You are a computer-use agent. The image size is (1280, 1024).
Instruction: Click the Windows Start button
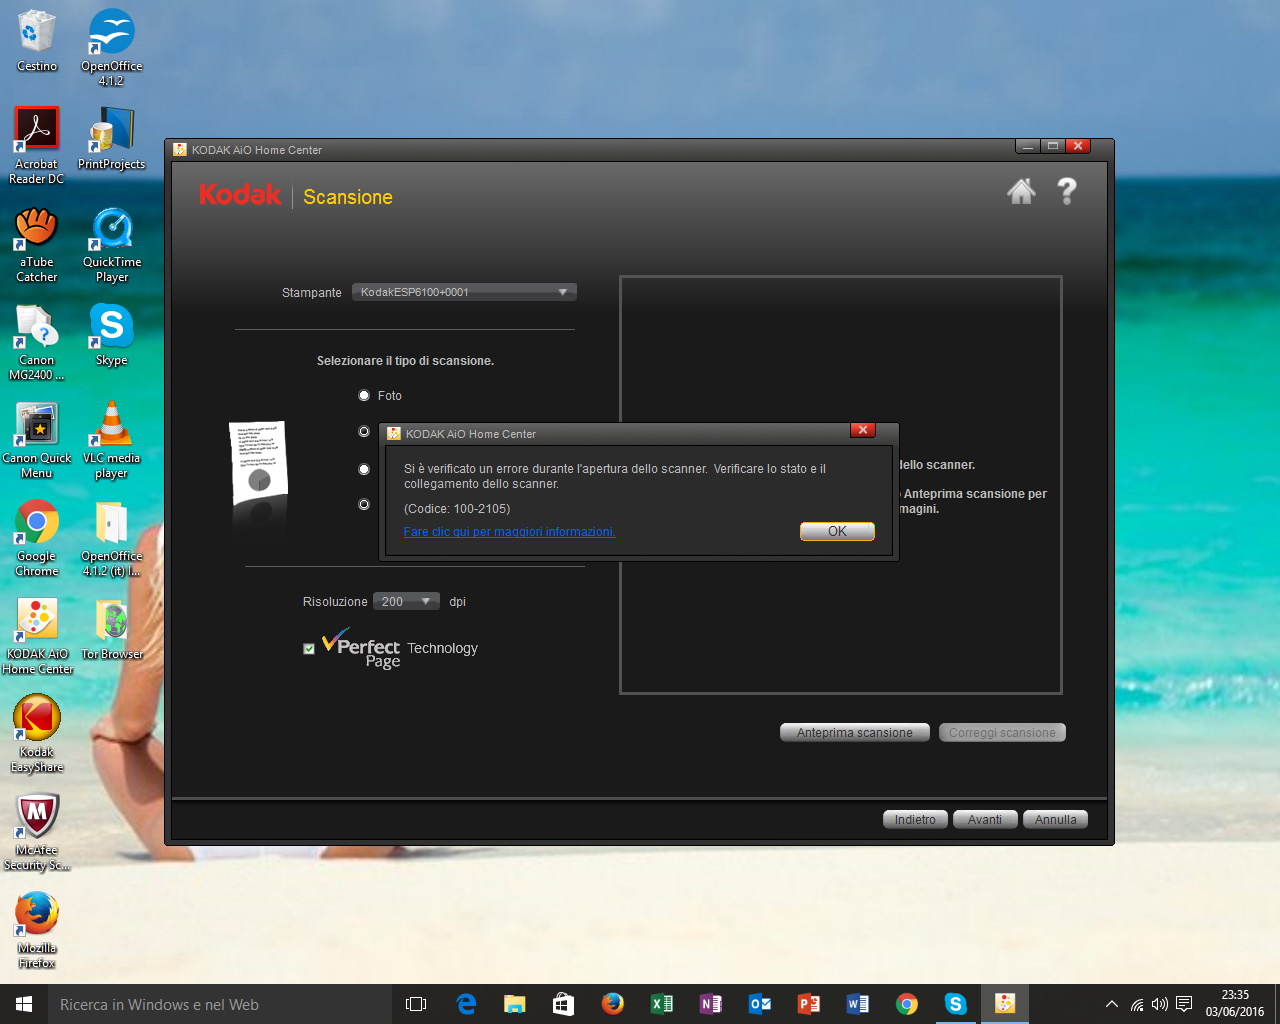(x=24, y=1004)
